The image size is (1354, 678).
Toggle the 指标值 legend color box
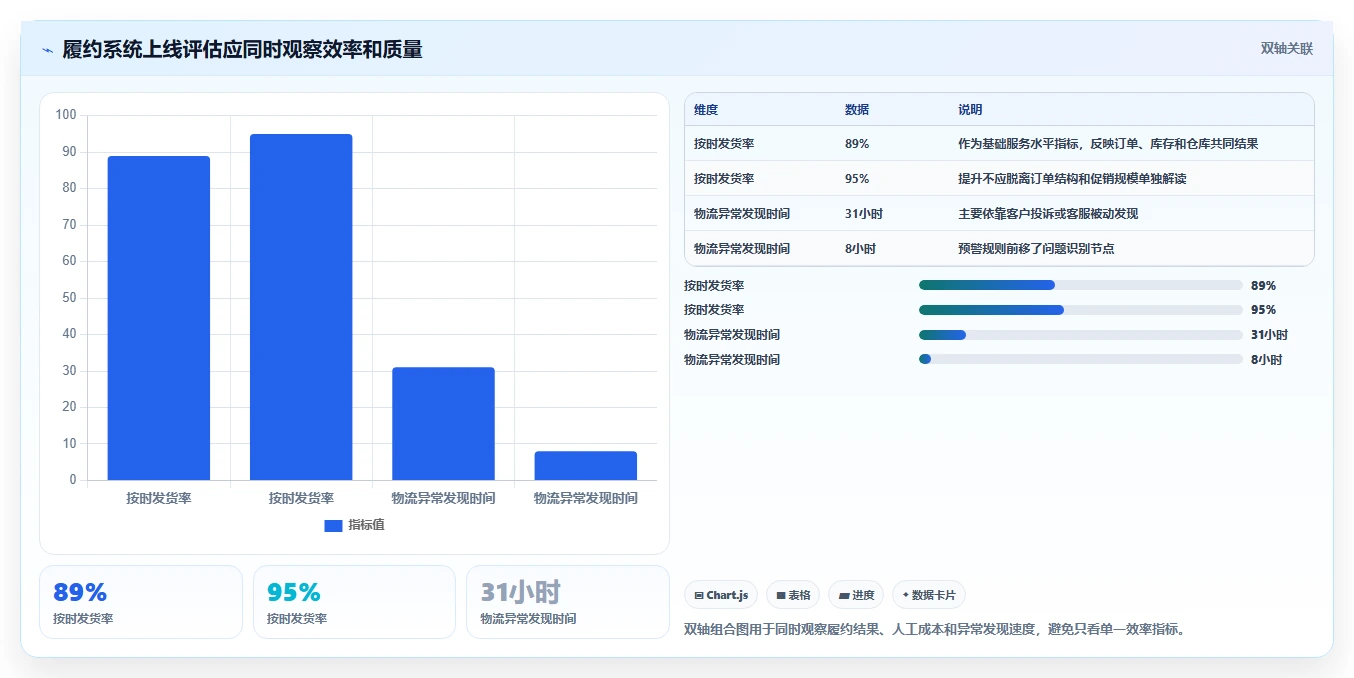coord(333,525)
